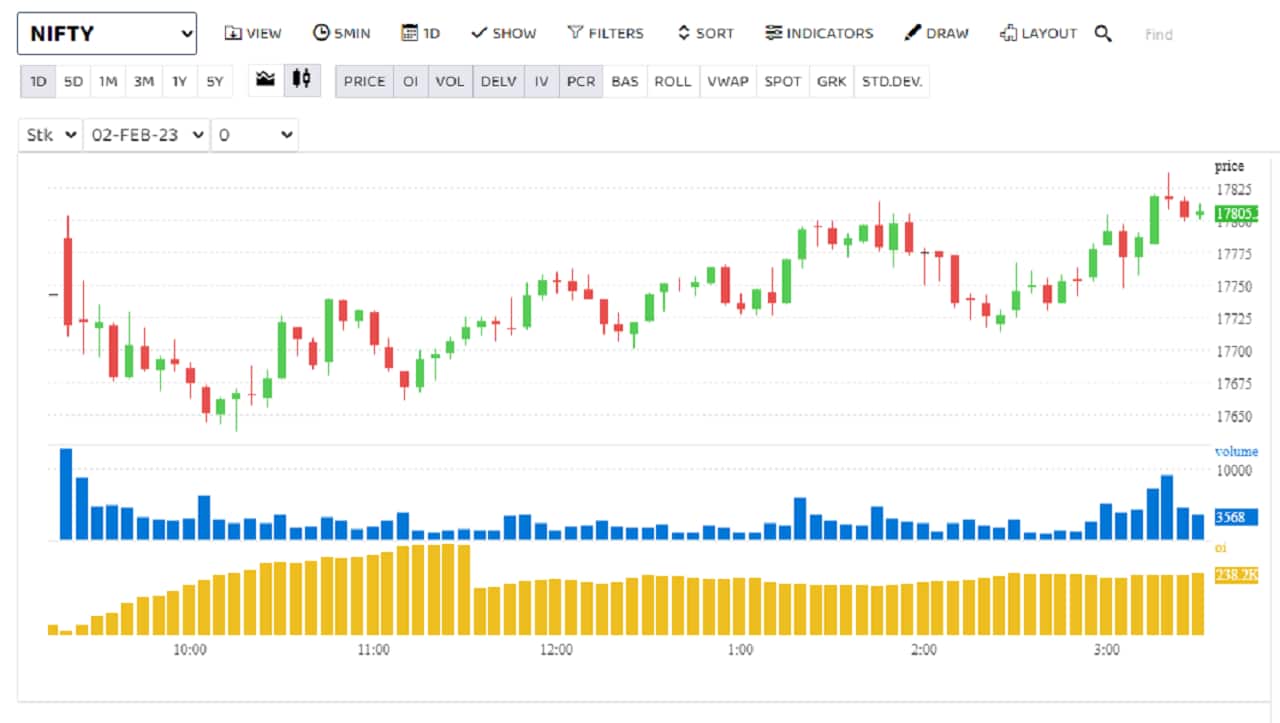Screen dimensions: 1280x723
Task: Click the 17775 price axis label
Action: (1233, 254)
